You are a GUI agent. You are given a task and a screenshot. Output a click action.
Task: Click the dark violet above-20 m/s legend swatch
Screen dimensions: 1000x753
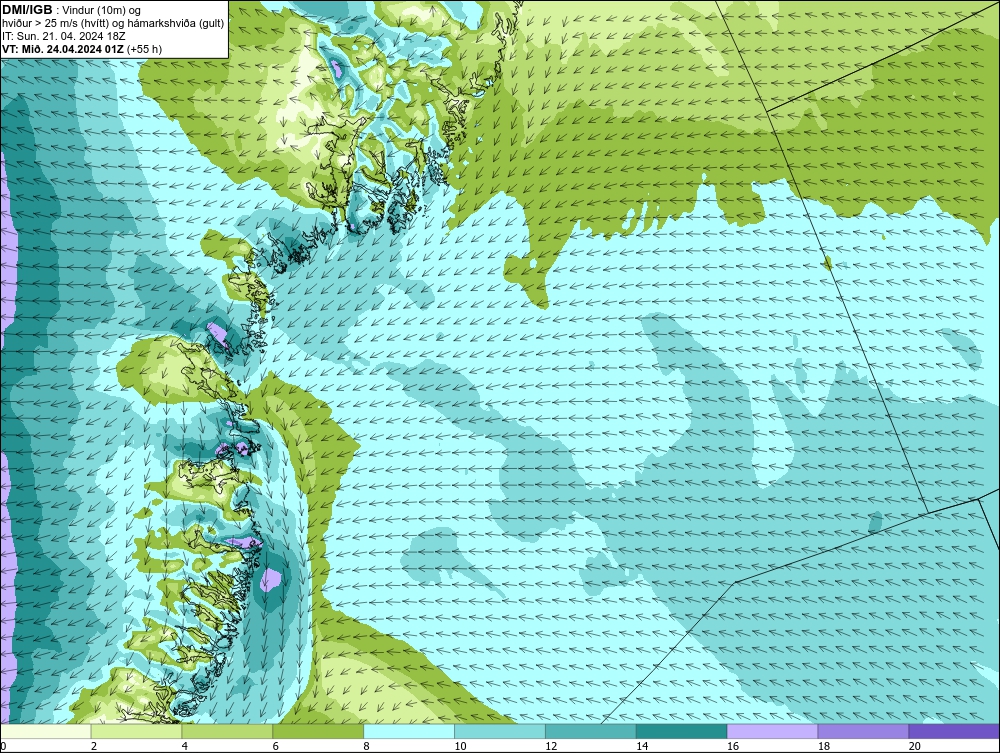tap(954, 731)
